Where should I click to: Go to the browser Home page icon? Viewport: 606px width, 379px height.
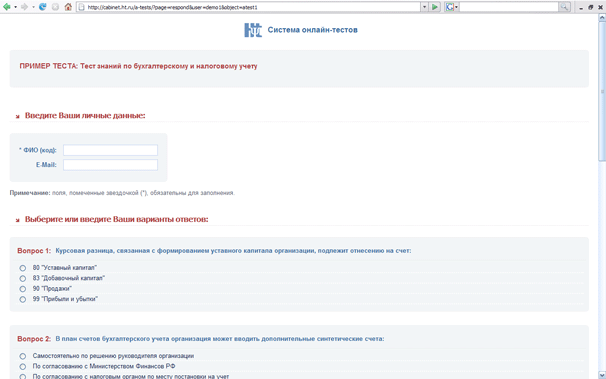point(68,7)
